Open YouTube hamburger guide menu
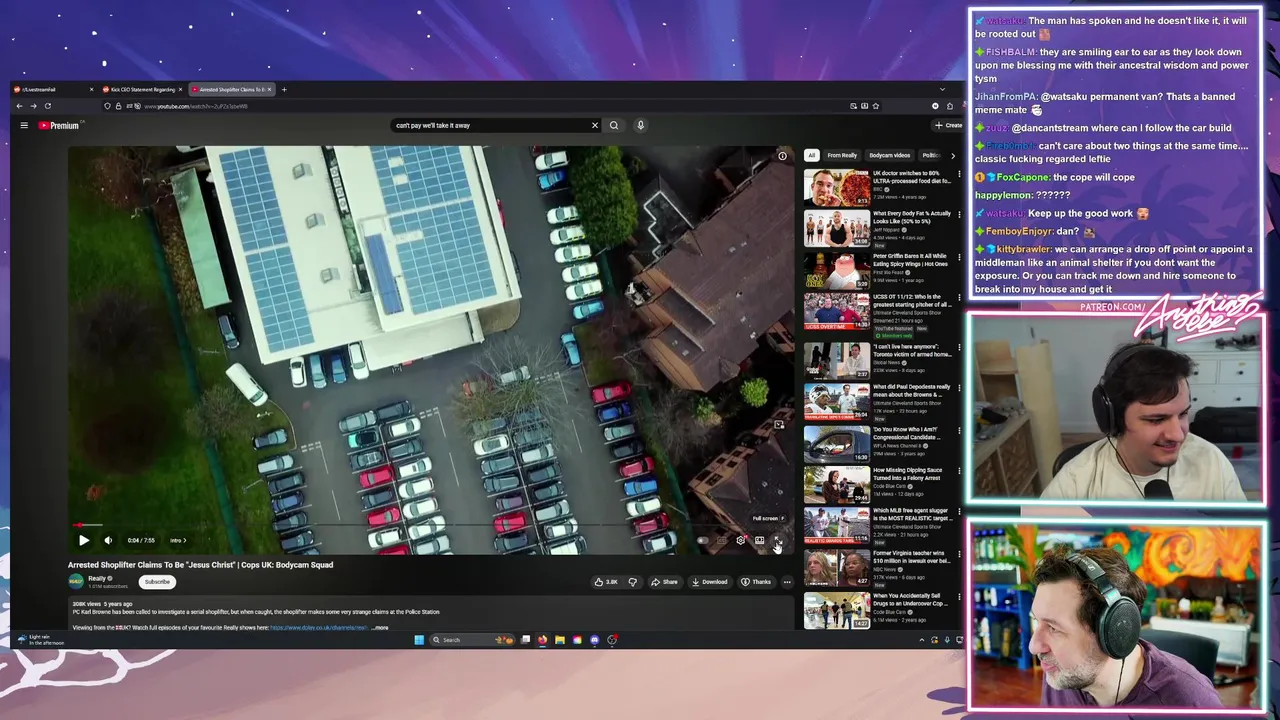Screen dimensions: 1280x720 (x=24, y=125)
